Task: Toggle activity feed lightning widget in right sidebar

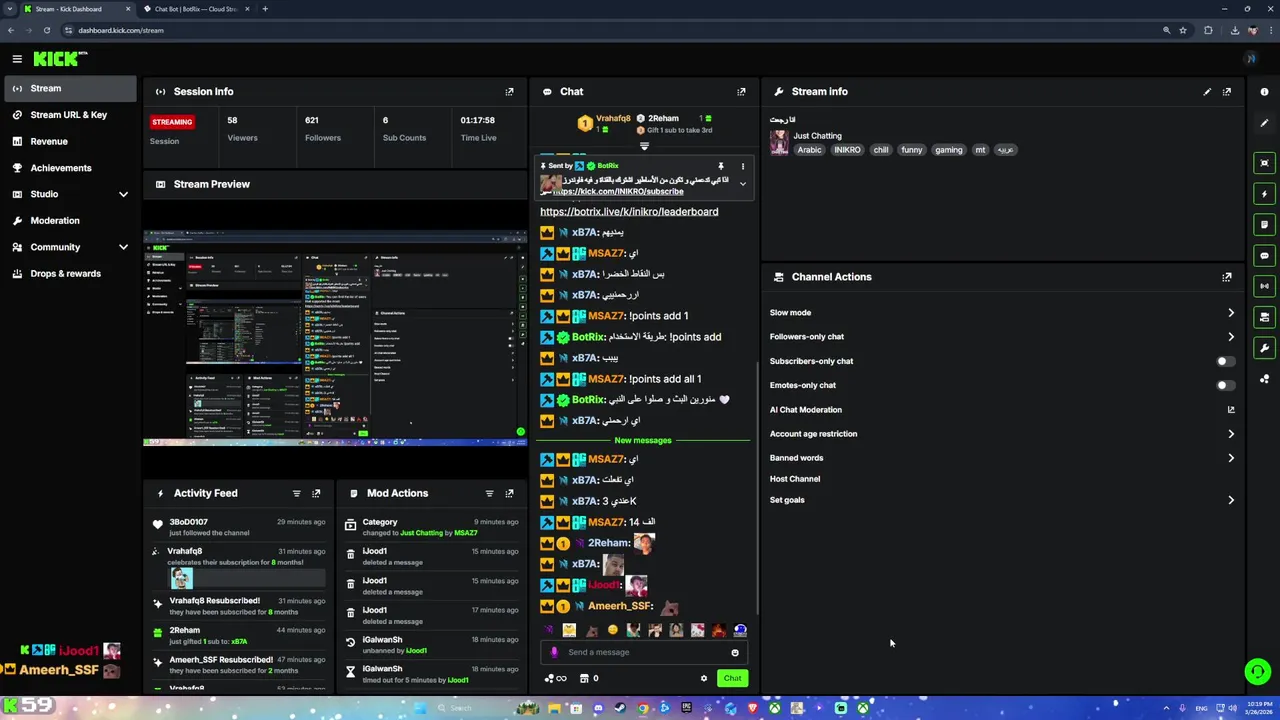Action: pyautogui.click(x=1265, y=194)
